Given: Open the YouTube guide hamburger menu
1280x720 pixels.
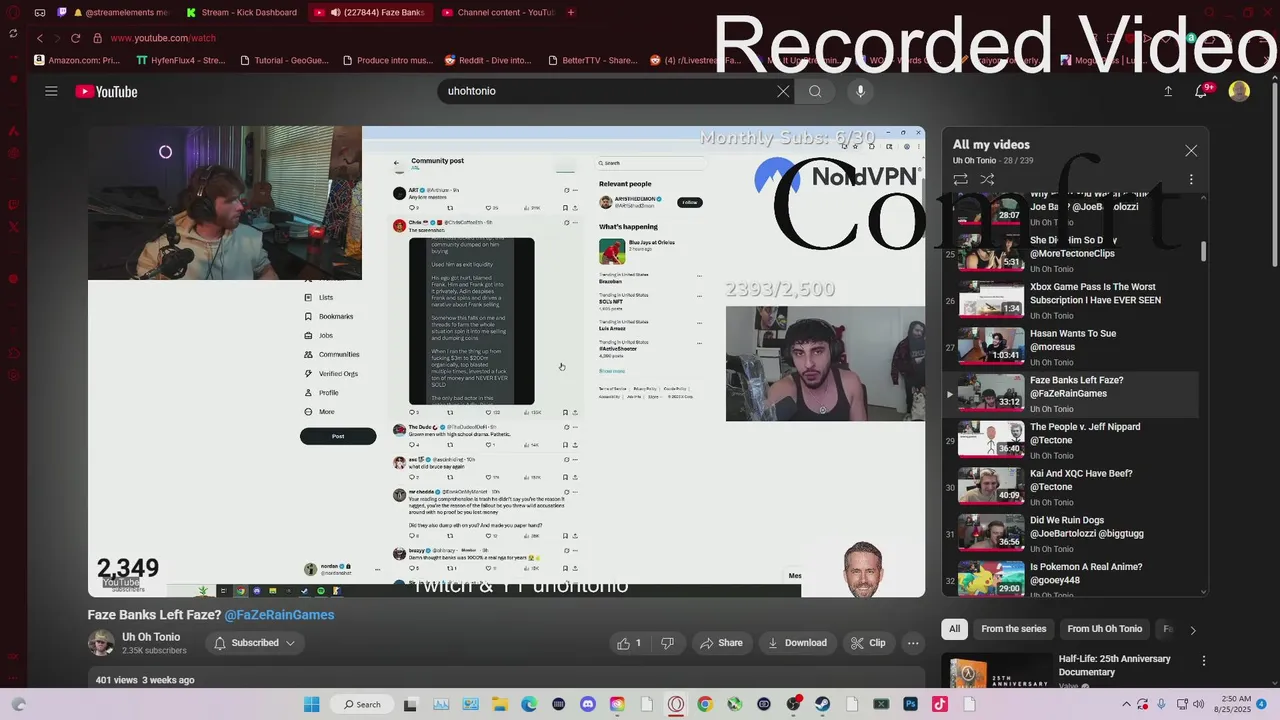Looking at the screenshot, I should [51, 91].
